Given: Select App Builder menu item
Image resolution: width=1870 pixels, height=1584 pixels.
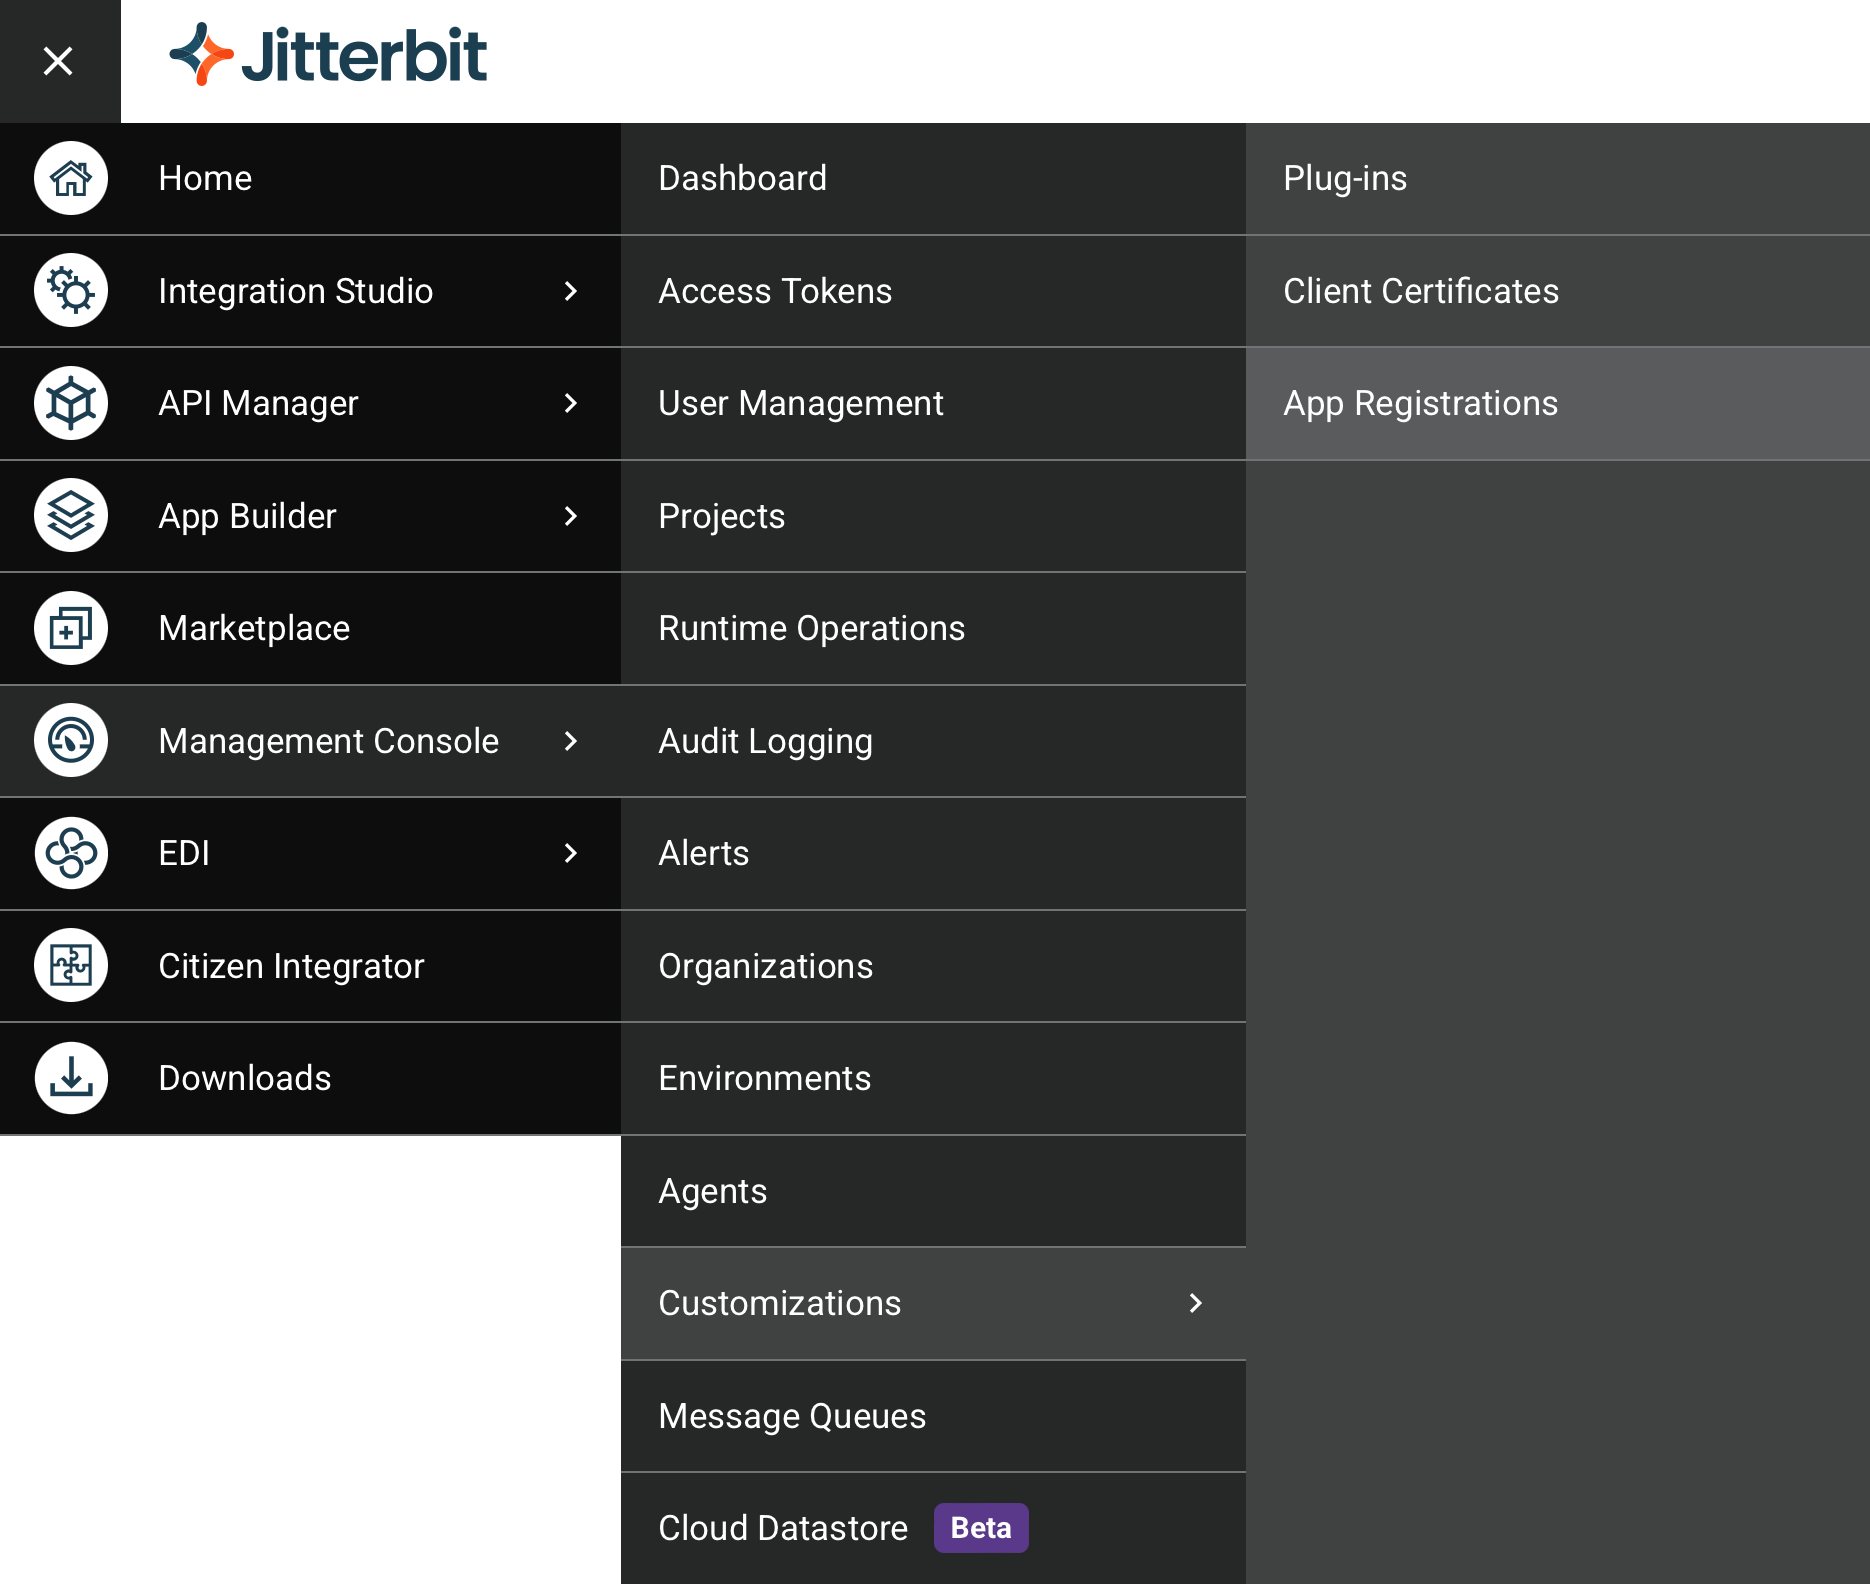Looking at the screenshot, I should click(310, 516).
